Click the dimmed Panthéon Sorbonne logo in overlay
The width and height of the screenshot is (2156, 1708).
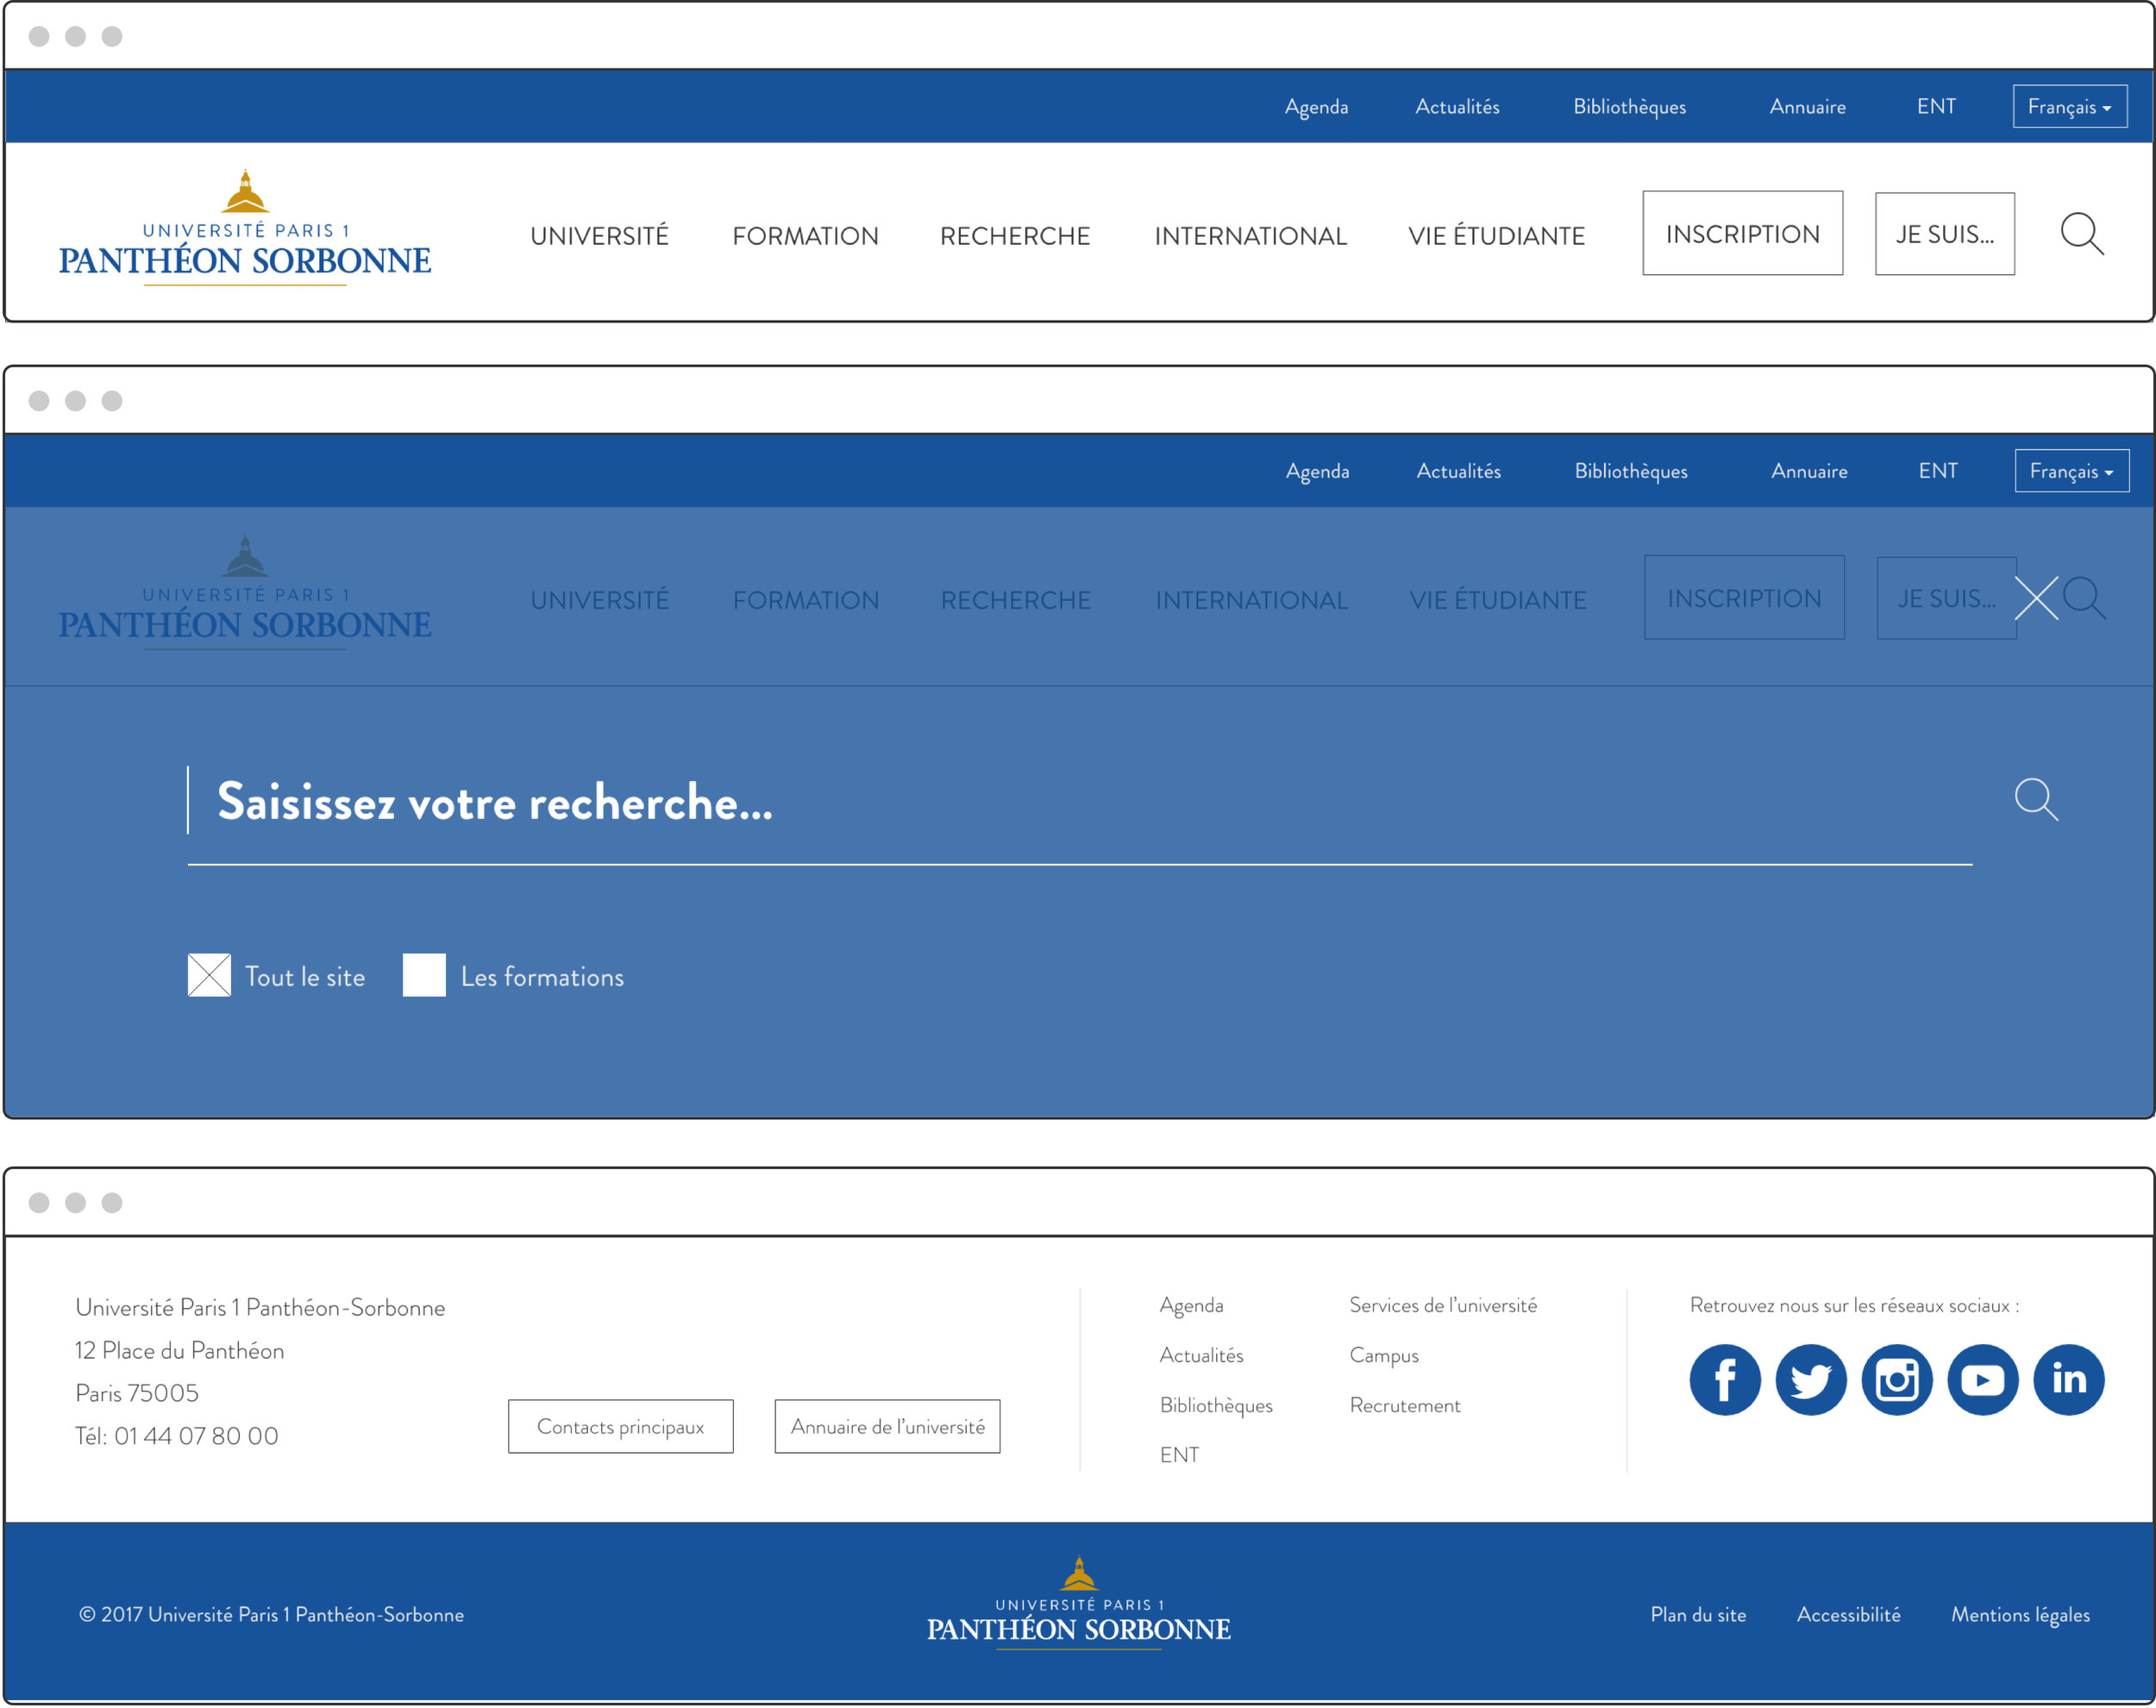(x=245, y=593)
